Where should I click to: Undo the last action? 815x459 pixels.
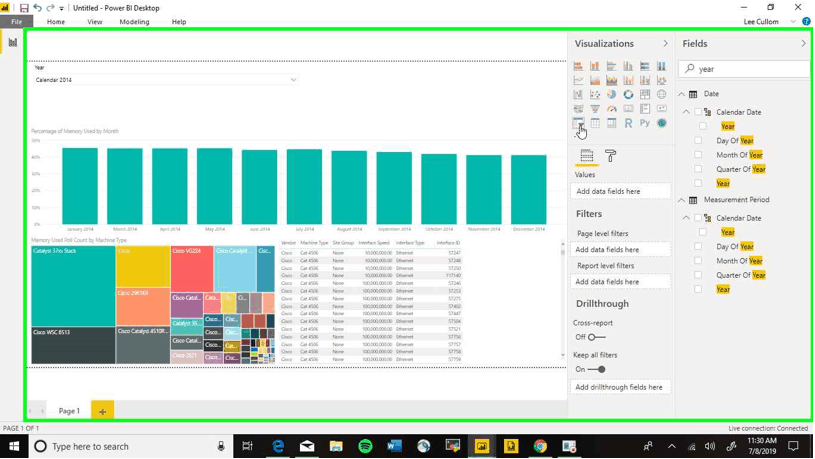click(x=37, y=8)
